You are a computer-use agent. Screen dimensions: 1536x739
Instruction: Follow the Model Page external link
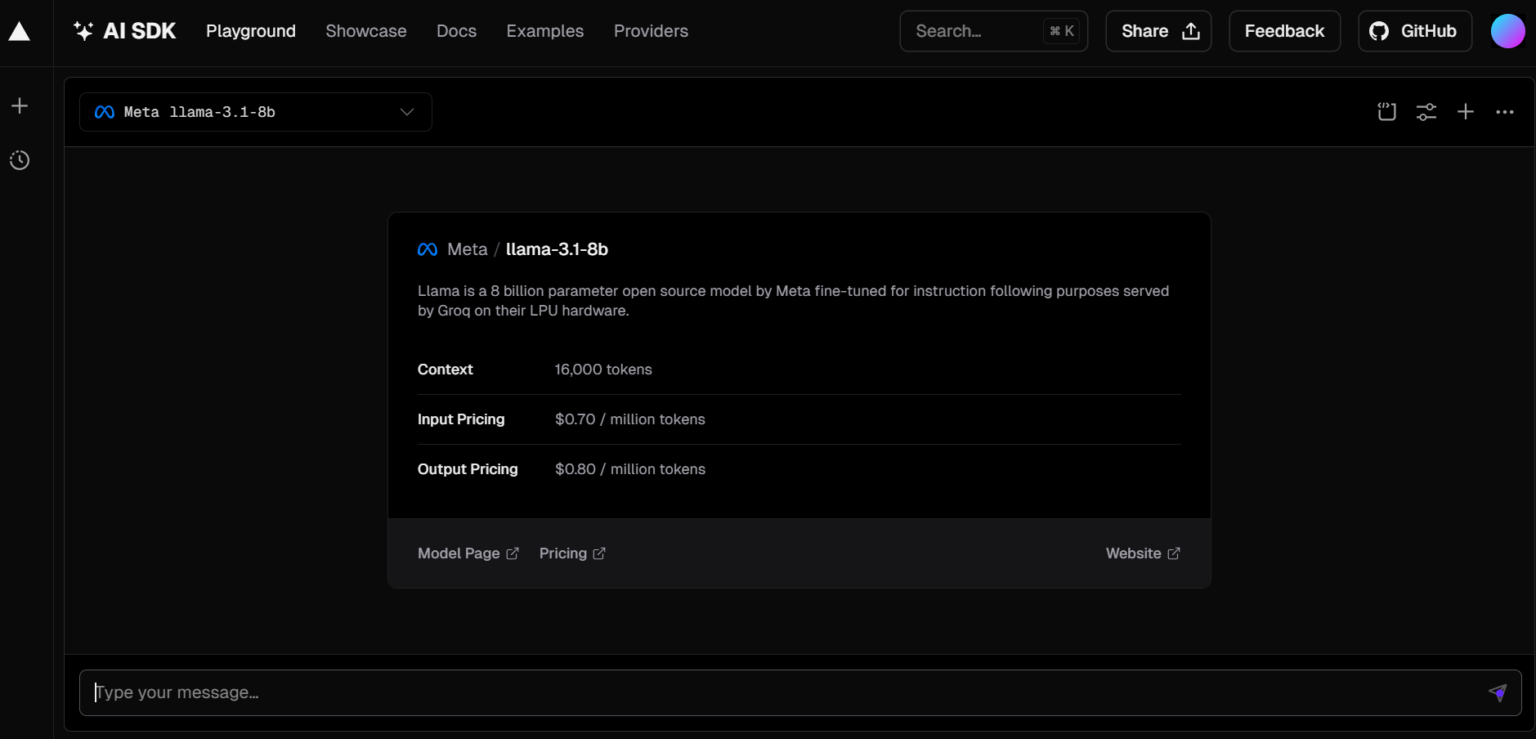[x=468, y=553]
